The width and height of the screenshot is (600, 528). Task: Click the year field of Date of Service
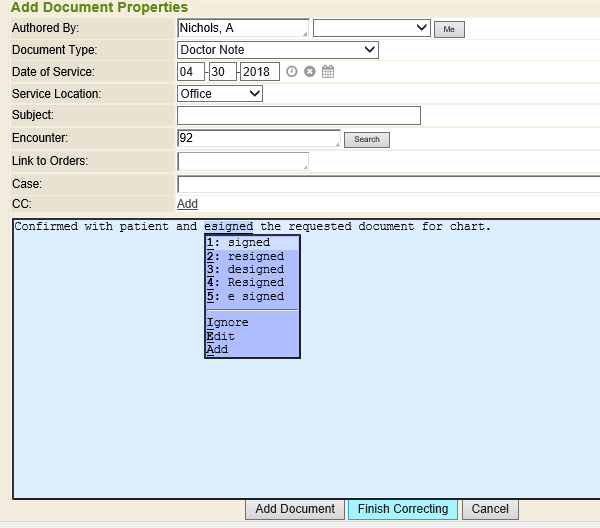tap(260, 71)
